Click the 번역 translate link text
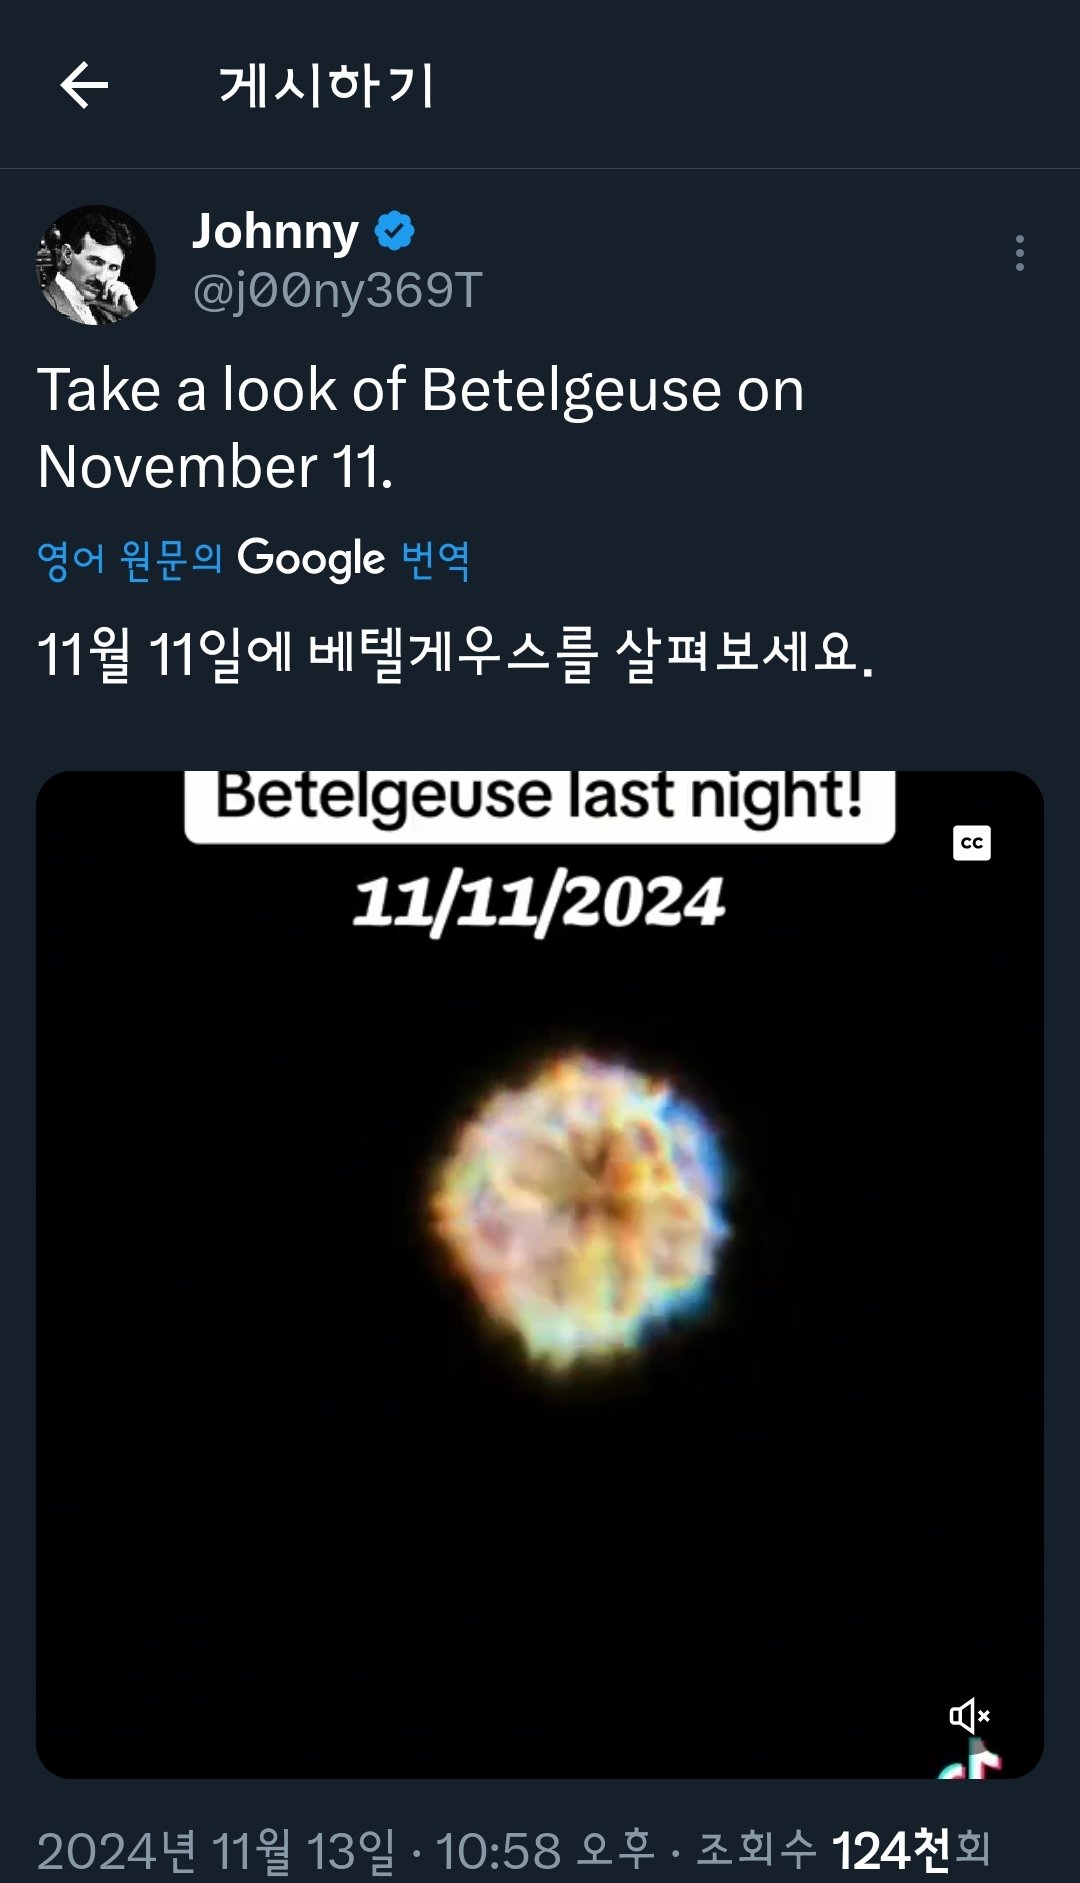This screenshot has width=1080, height=1883. click(436, 559)
